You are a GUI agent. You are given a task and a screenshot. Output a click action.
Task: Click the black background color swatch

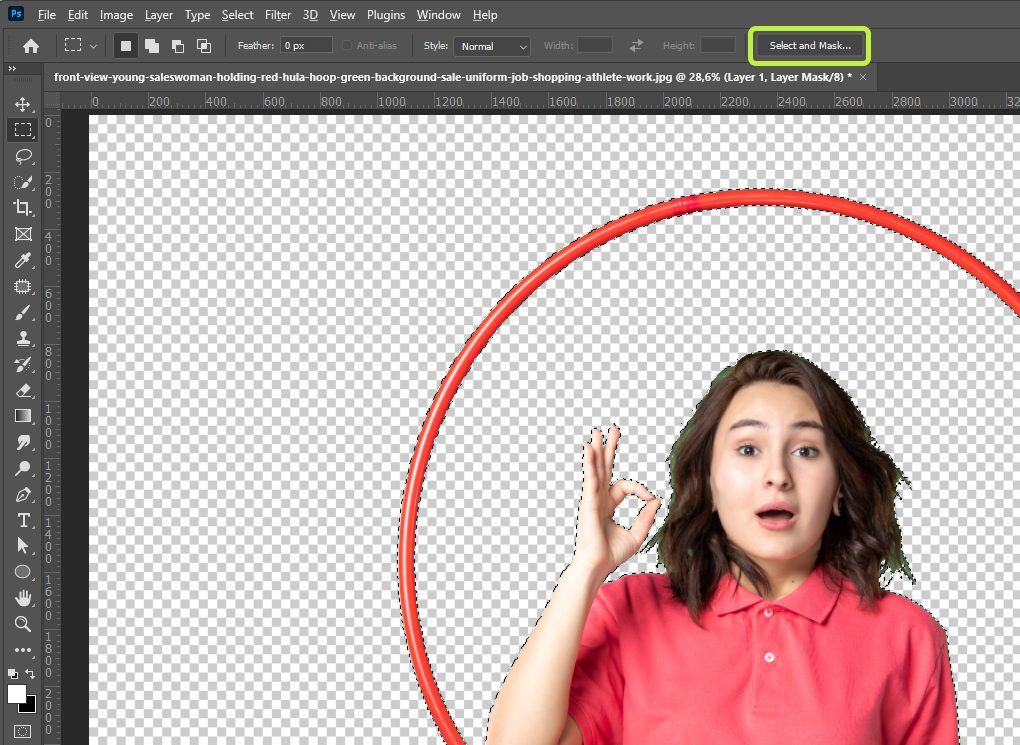(x=31, y=707)
